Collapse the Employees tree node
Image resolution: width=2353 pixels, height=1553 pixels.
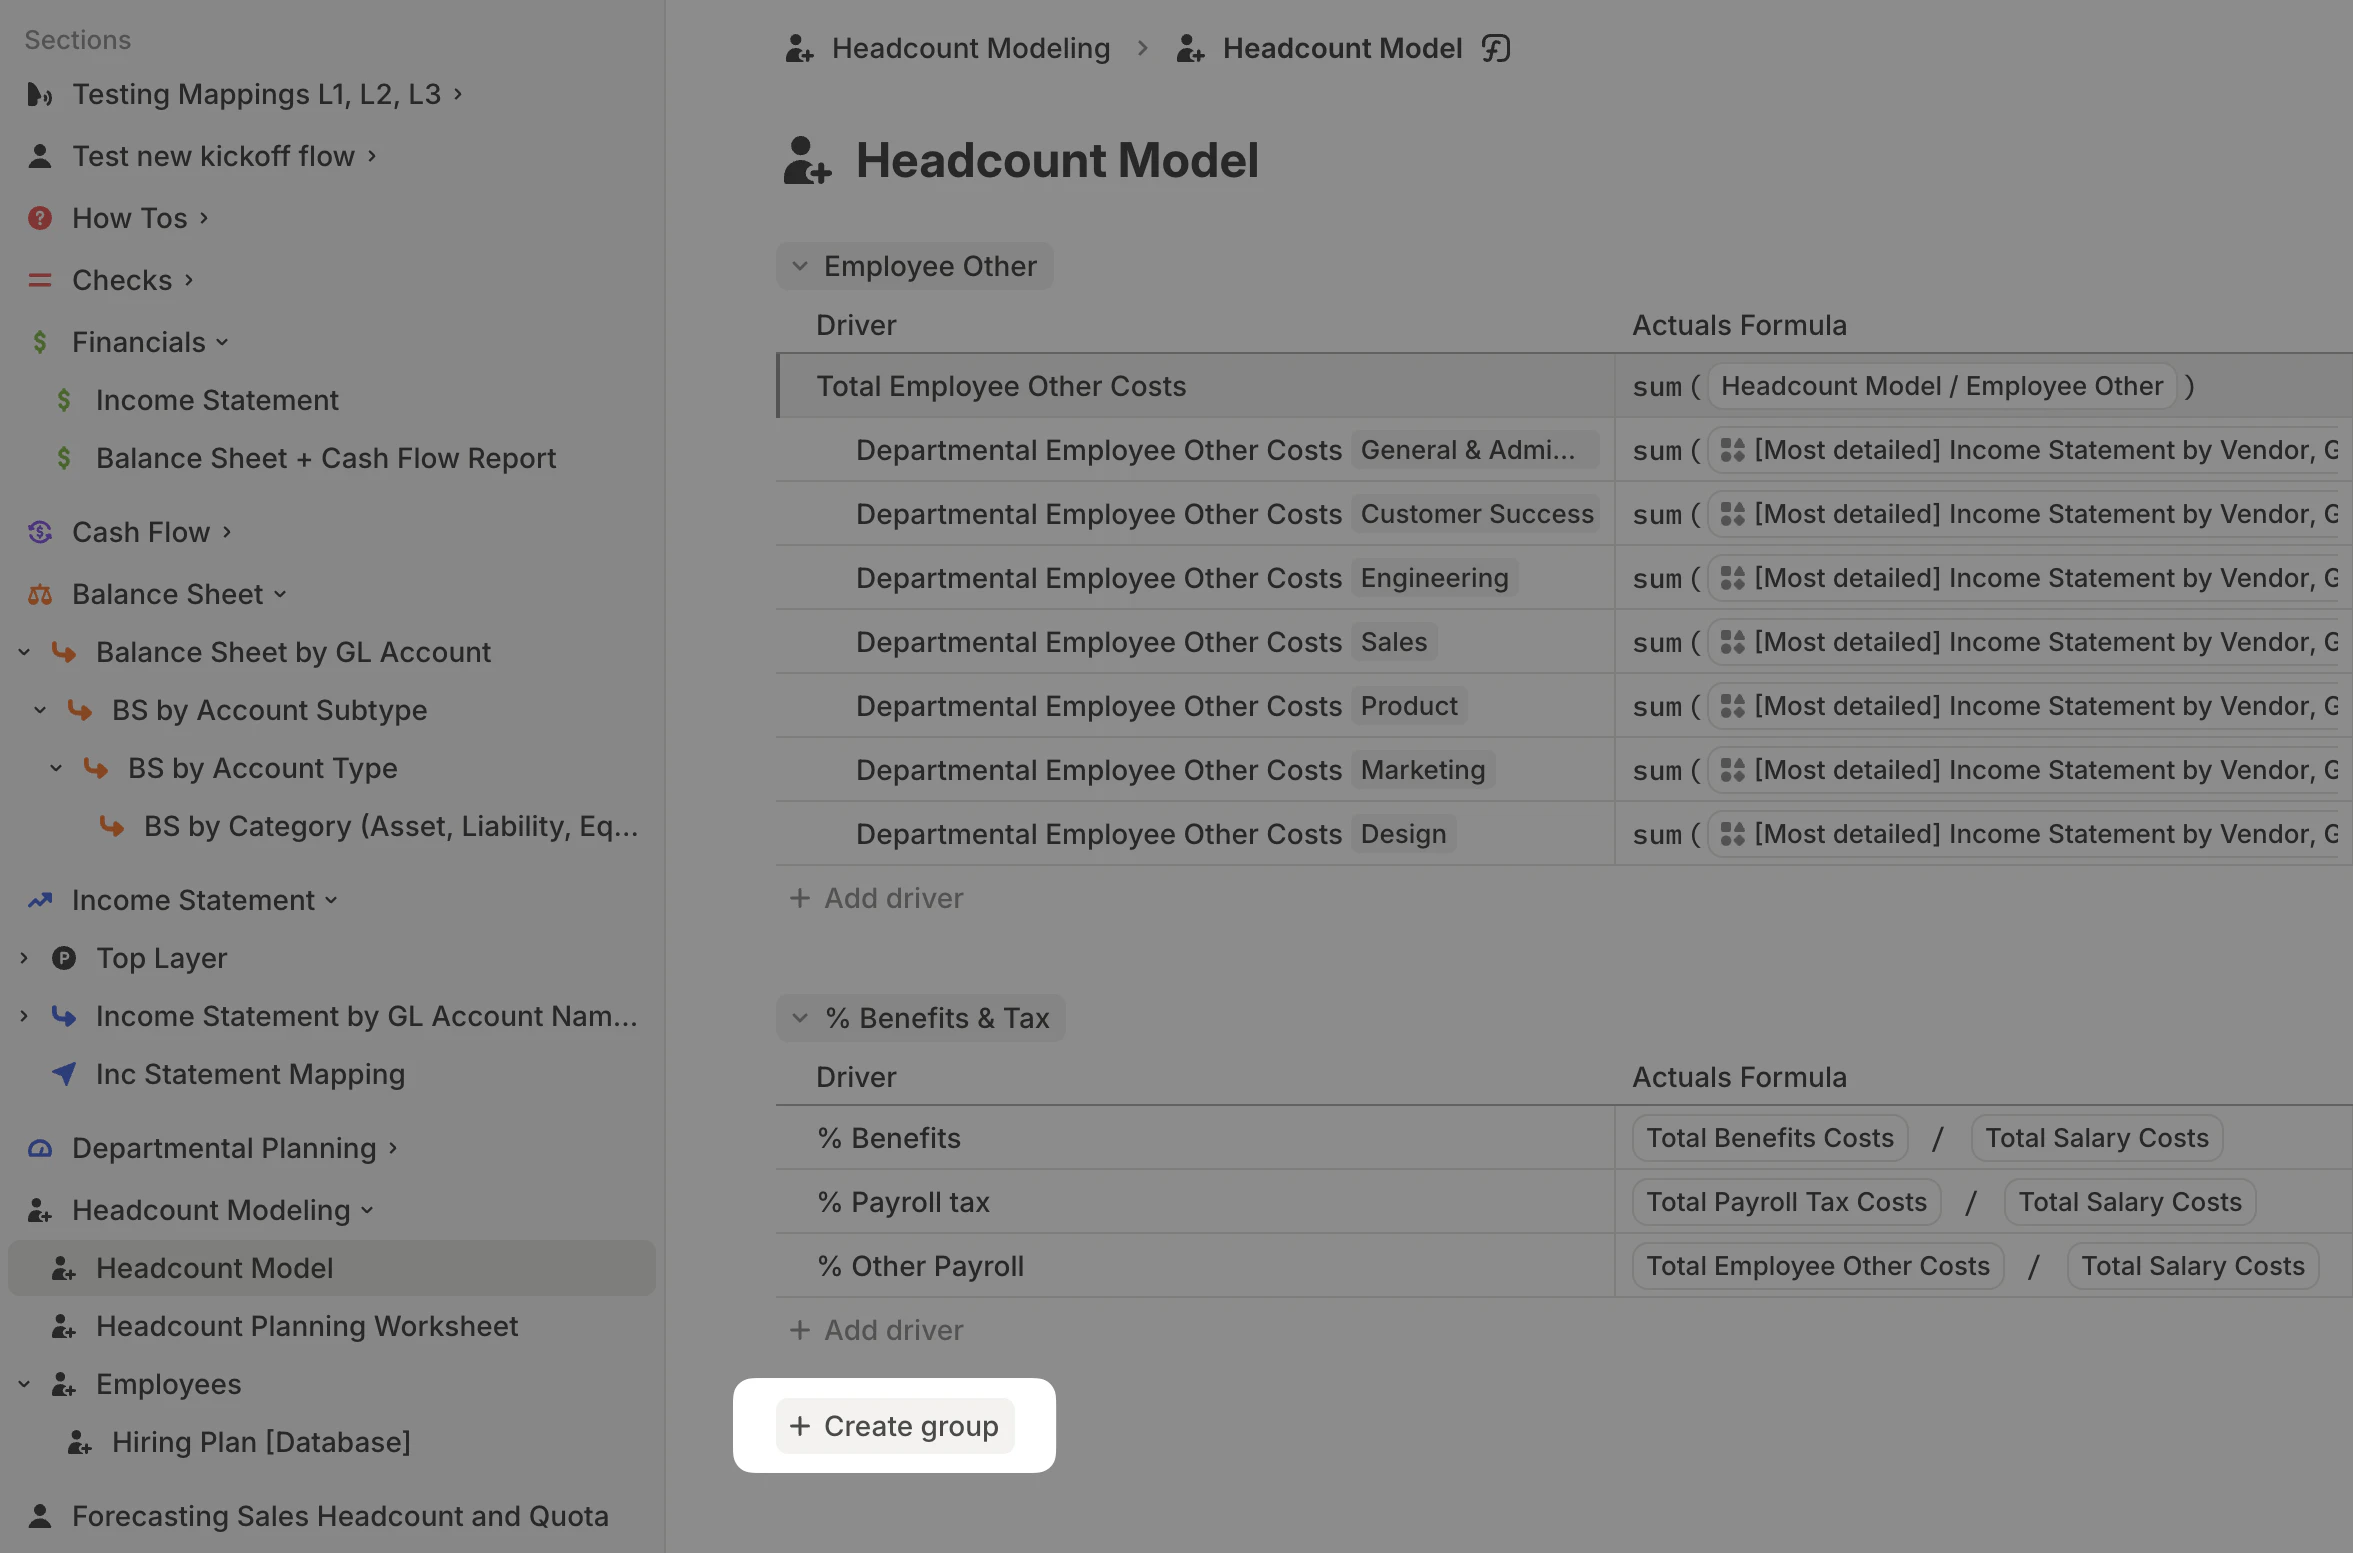pos(24,1384)
